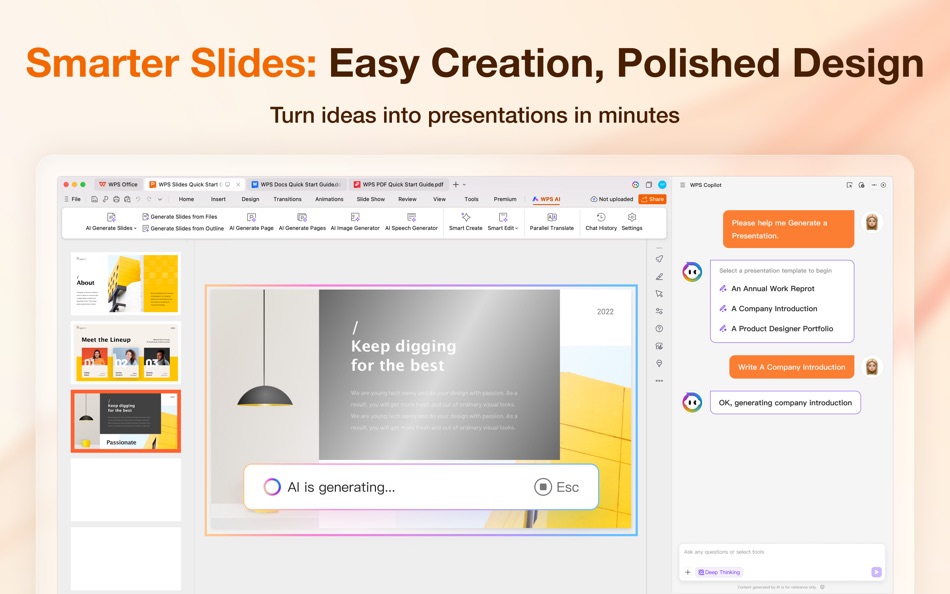Click the pen icon in side toolbar
The image size is (950, 594).
[659, 276]
